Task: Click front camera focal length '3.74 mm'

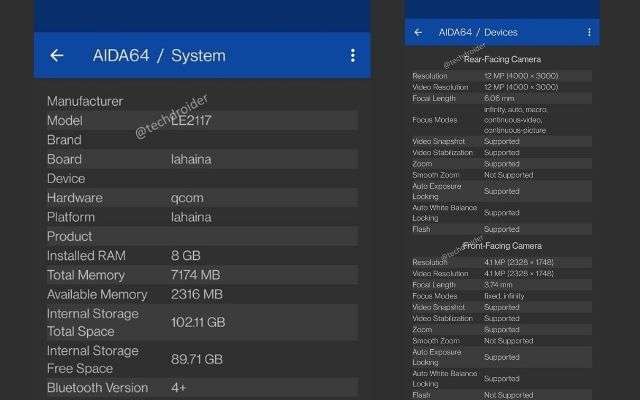Action: tap(498, 284)
